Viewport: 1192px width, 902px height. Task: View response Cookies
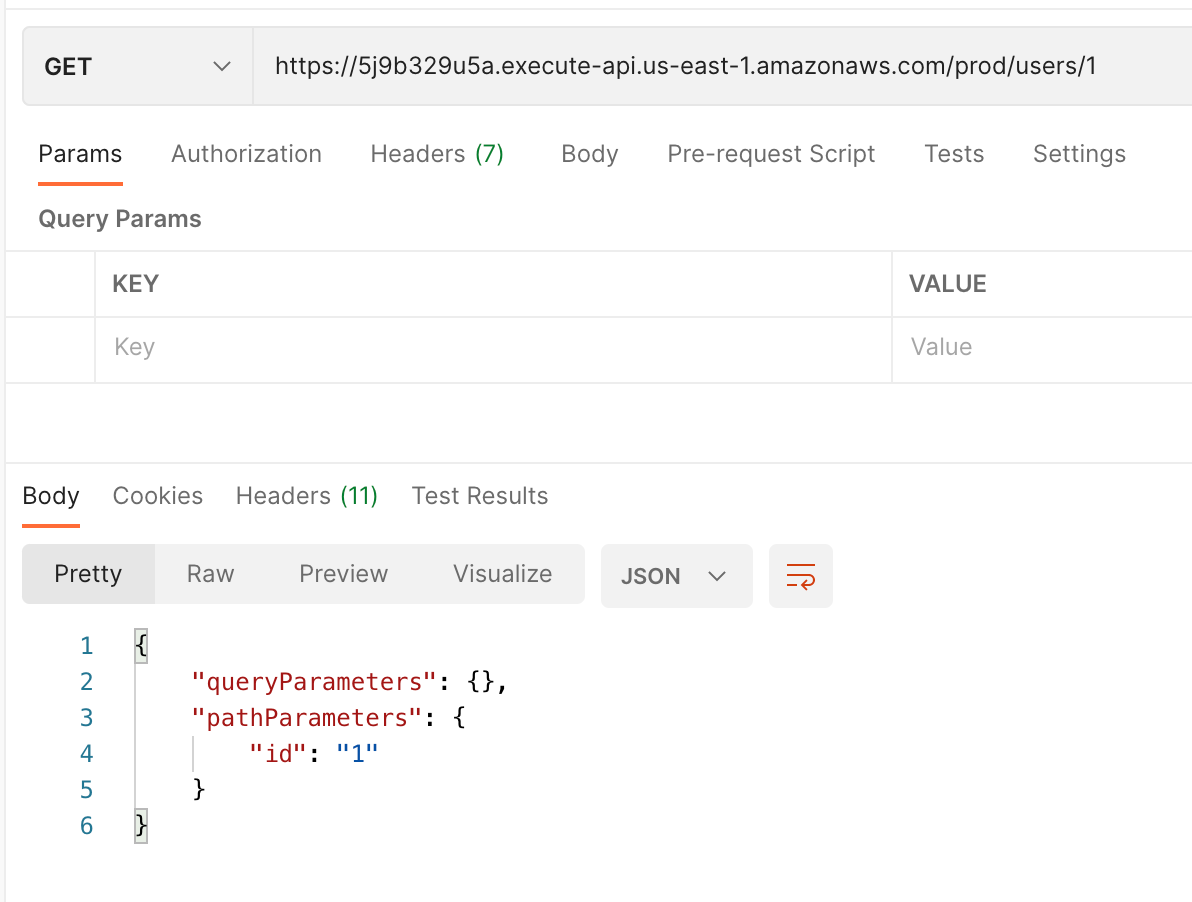coord(158,495)
